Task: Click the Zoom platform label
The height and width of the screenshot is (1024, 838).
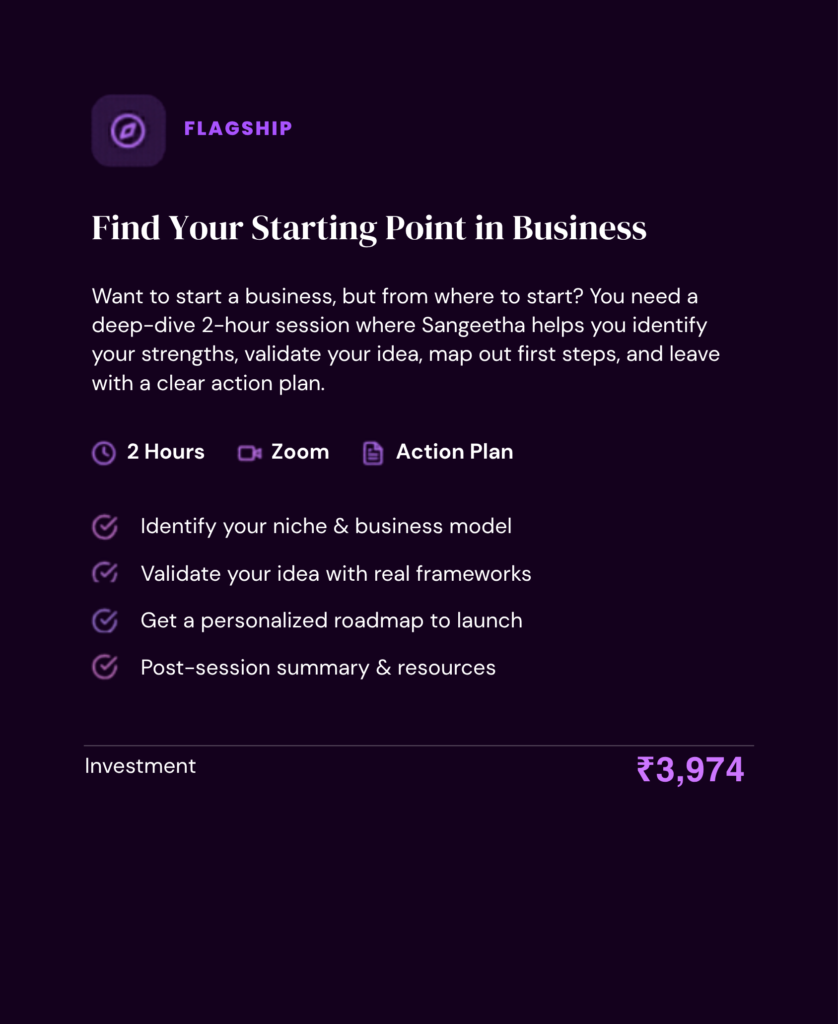Action: (x=300, y=452)
